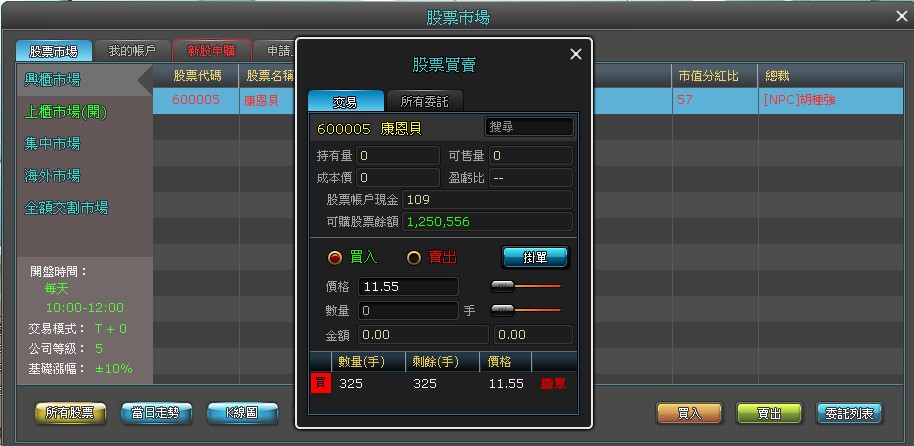914x446 pixels.
Task: Select the 買入 radio button
Action: coord(335,257)
